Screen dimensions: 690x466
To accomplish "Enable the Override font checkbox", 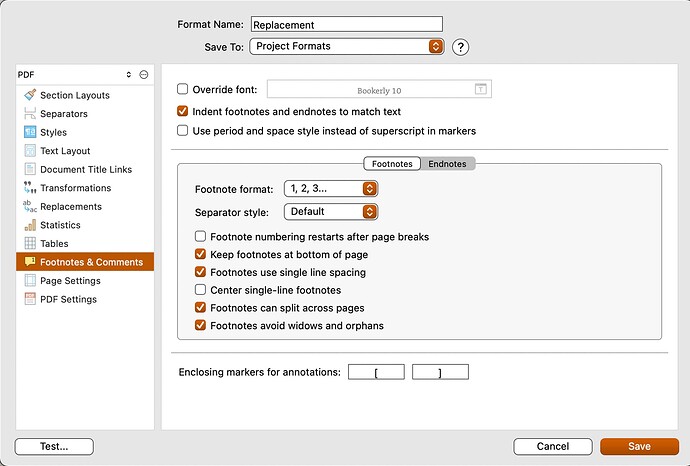I will pos(182,89).
